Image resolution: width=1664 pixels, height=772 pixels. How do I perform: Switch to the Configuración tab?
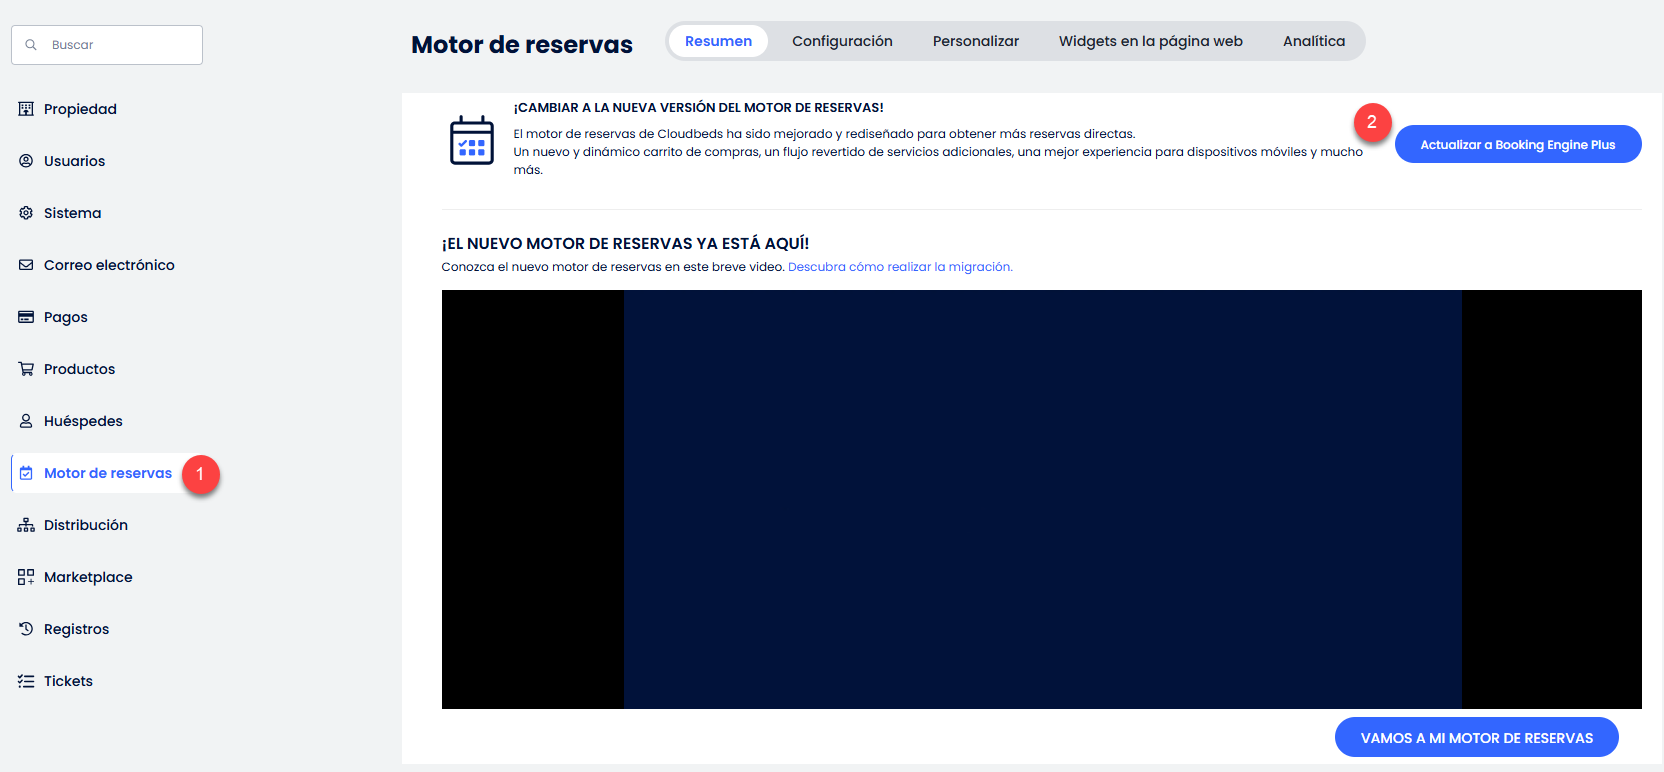click(842, 41)
